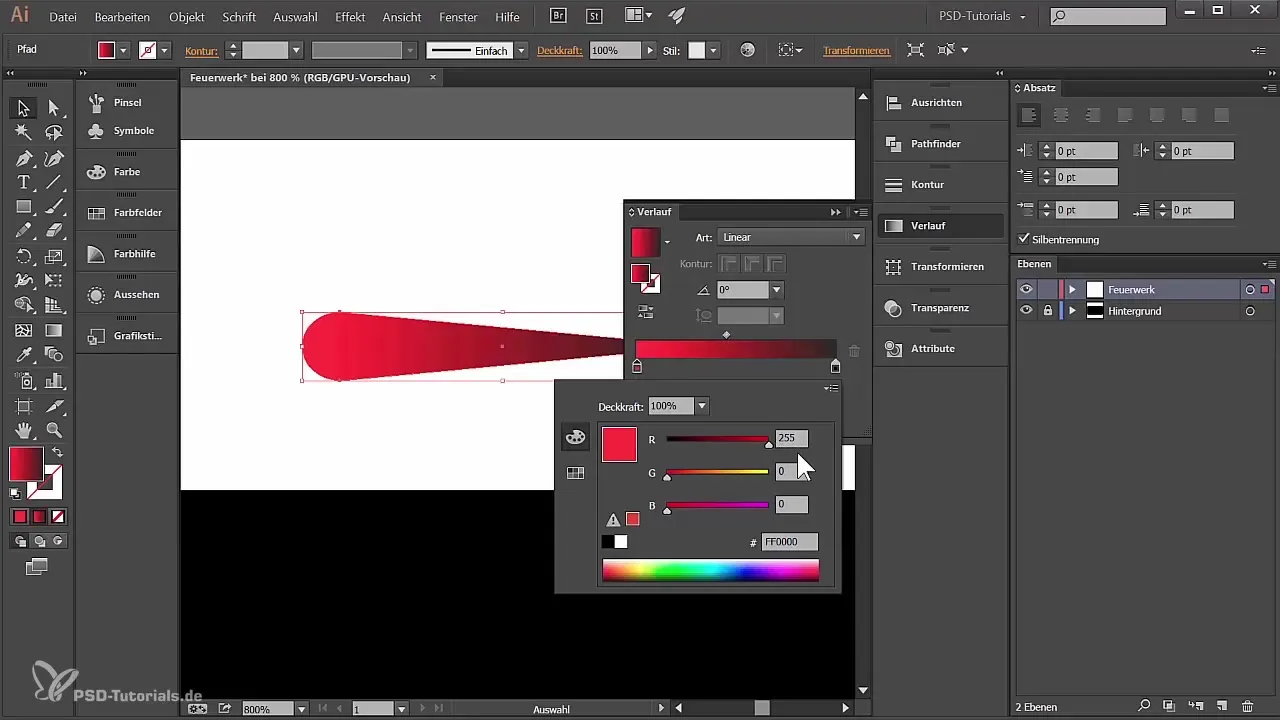Expand the Hintergrund layer
Screen dimensions: 1280x720
1072,311
